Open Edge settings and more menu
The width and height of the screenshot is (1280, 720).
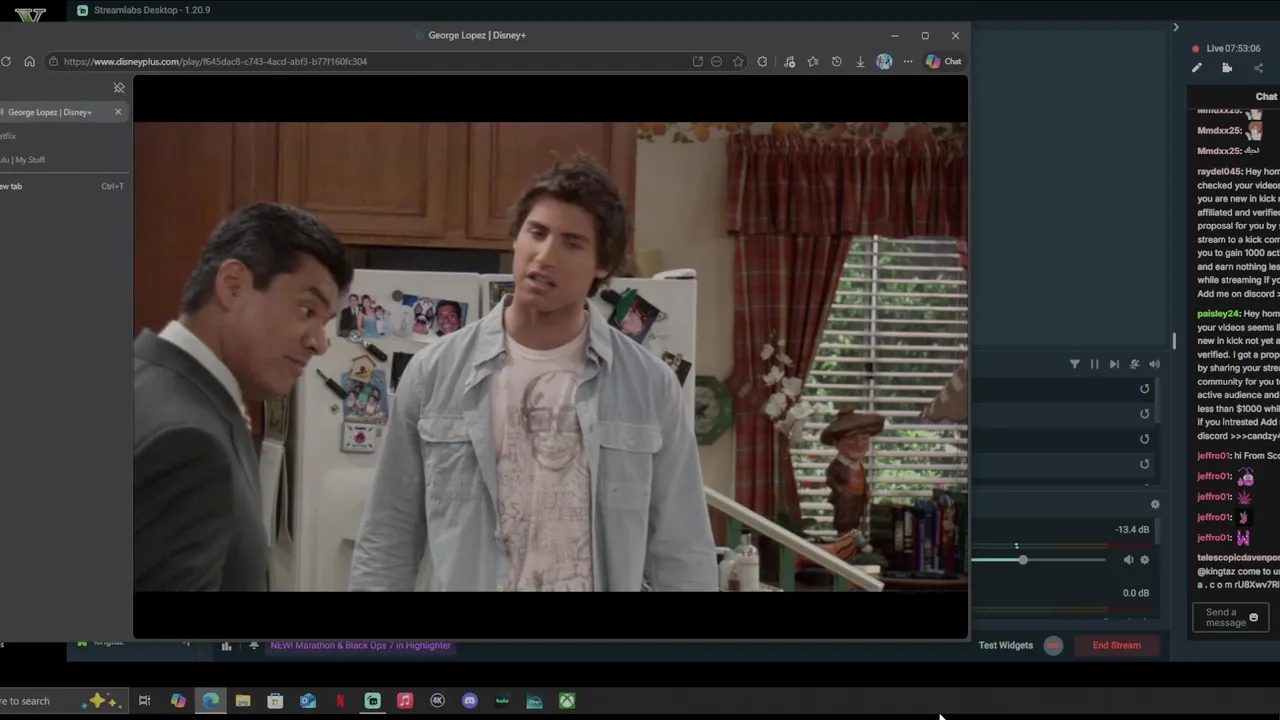click(x=908, y=61)
